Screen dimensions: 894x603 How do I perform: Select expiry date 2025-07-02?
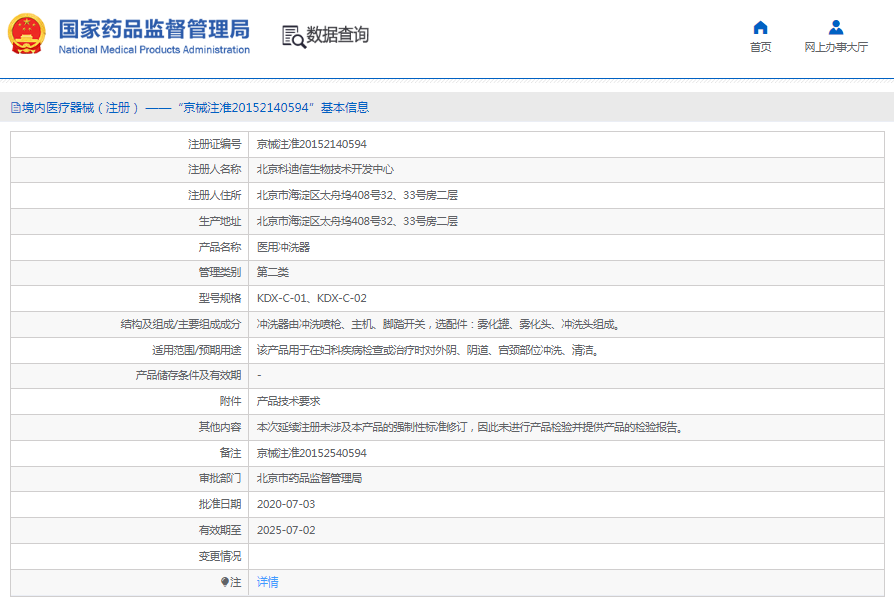coord(286,530)
